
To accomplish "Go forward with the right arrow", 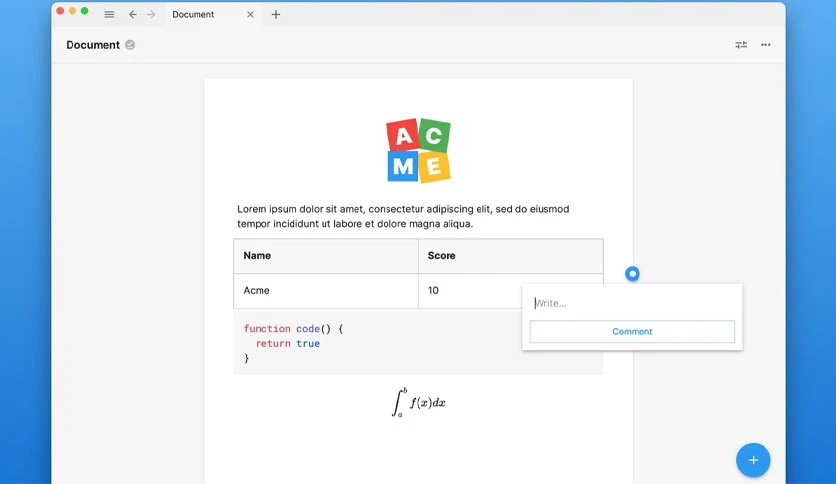I will pyautogui.click(x=151, y=14).
